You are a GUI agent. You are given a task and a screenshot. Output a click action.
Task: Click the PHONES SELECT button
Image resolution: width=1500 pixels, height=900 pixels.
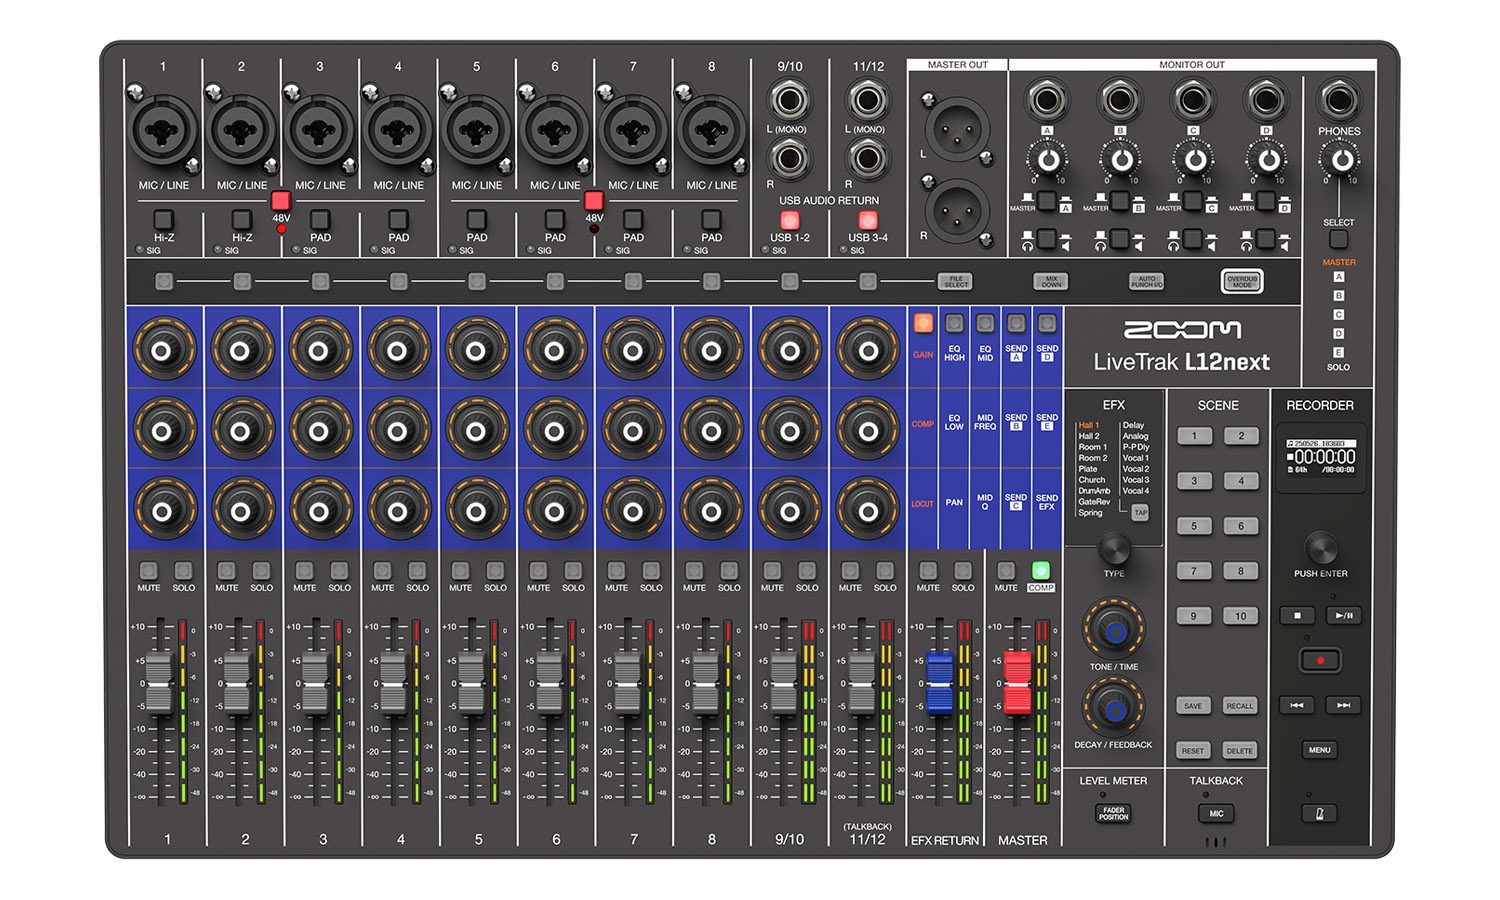coord(1338,239)
